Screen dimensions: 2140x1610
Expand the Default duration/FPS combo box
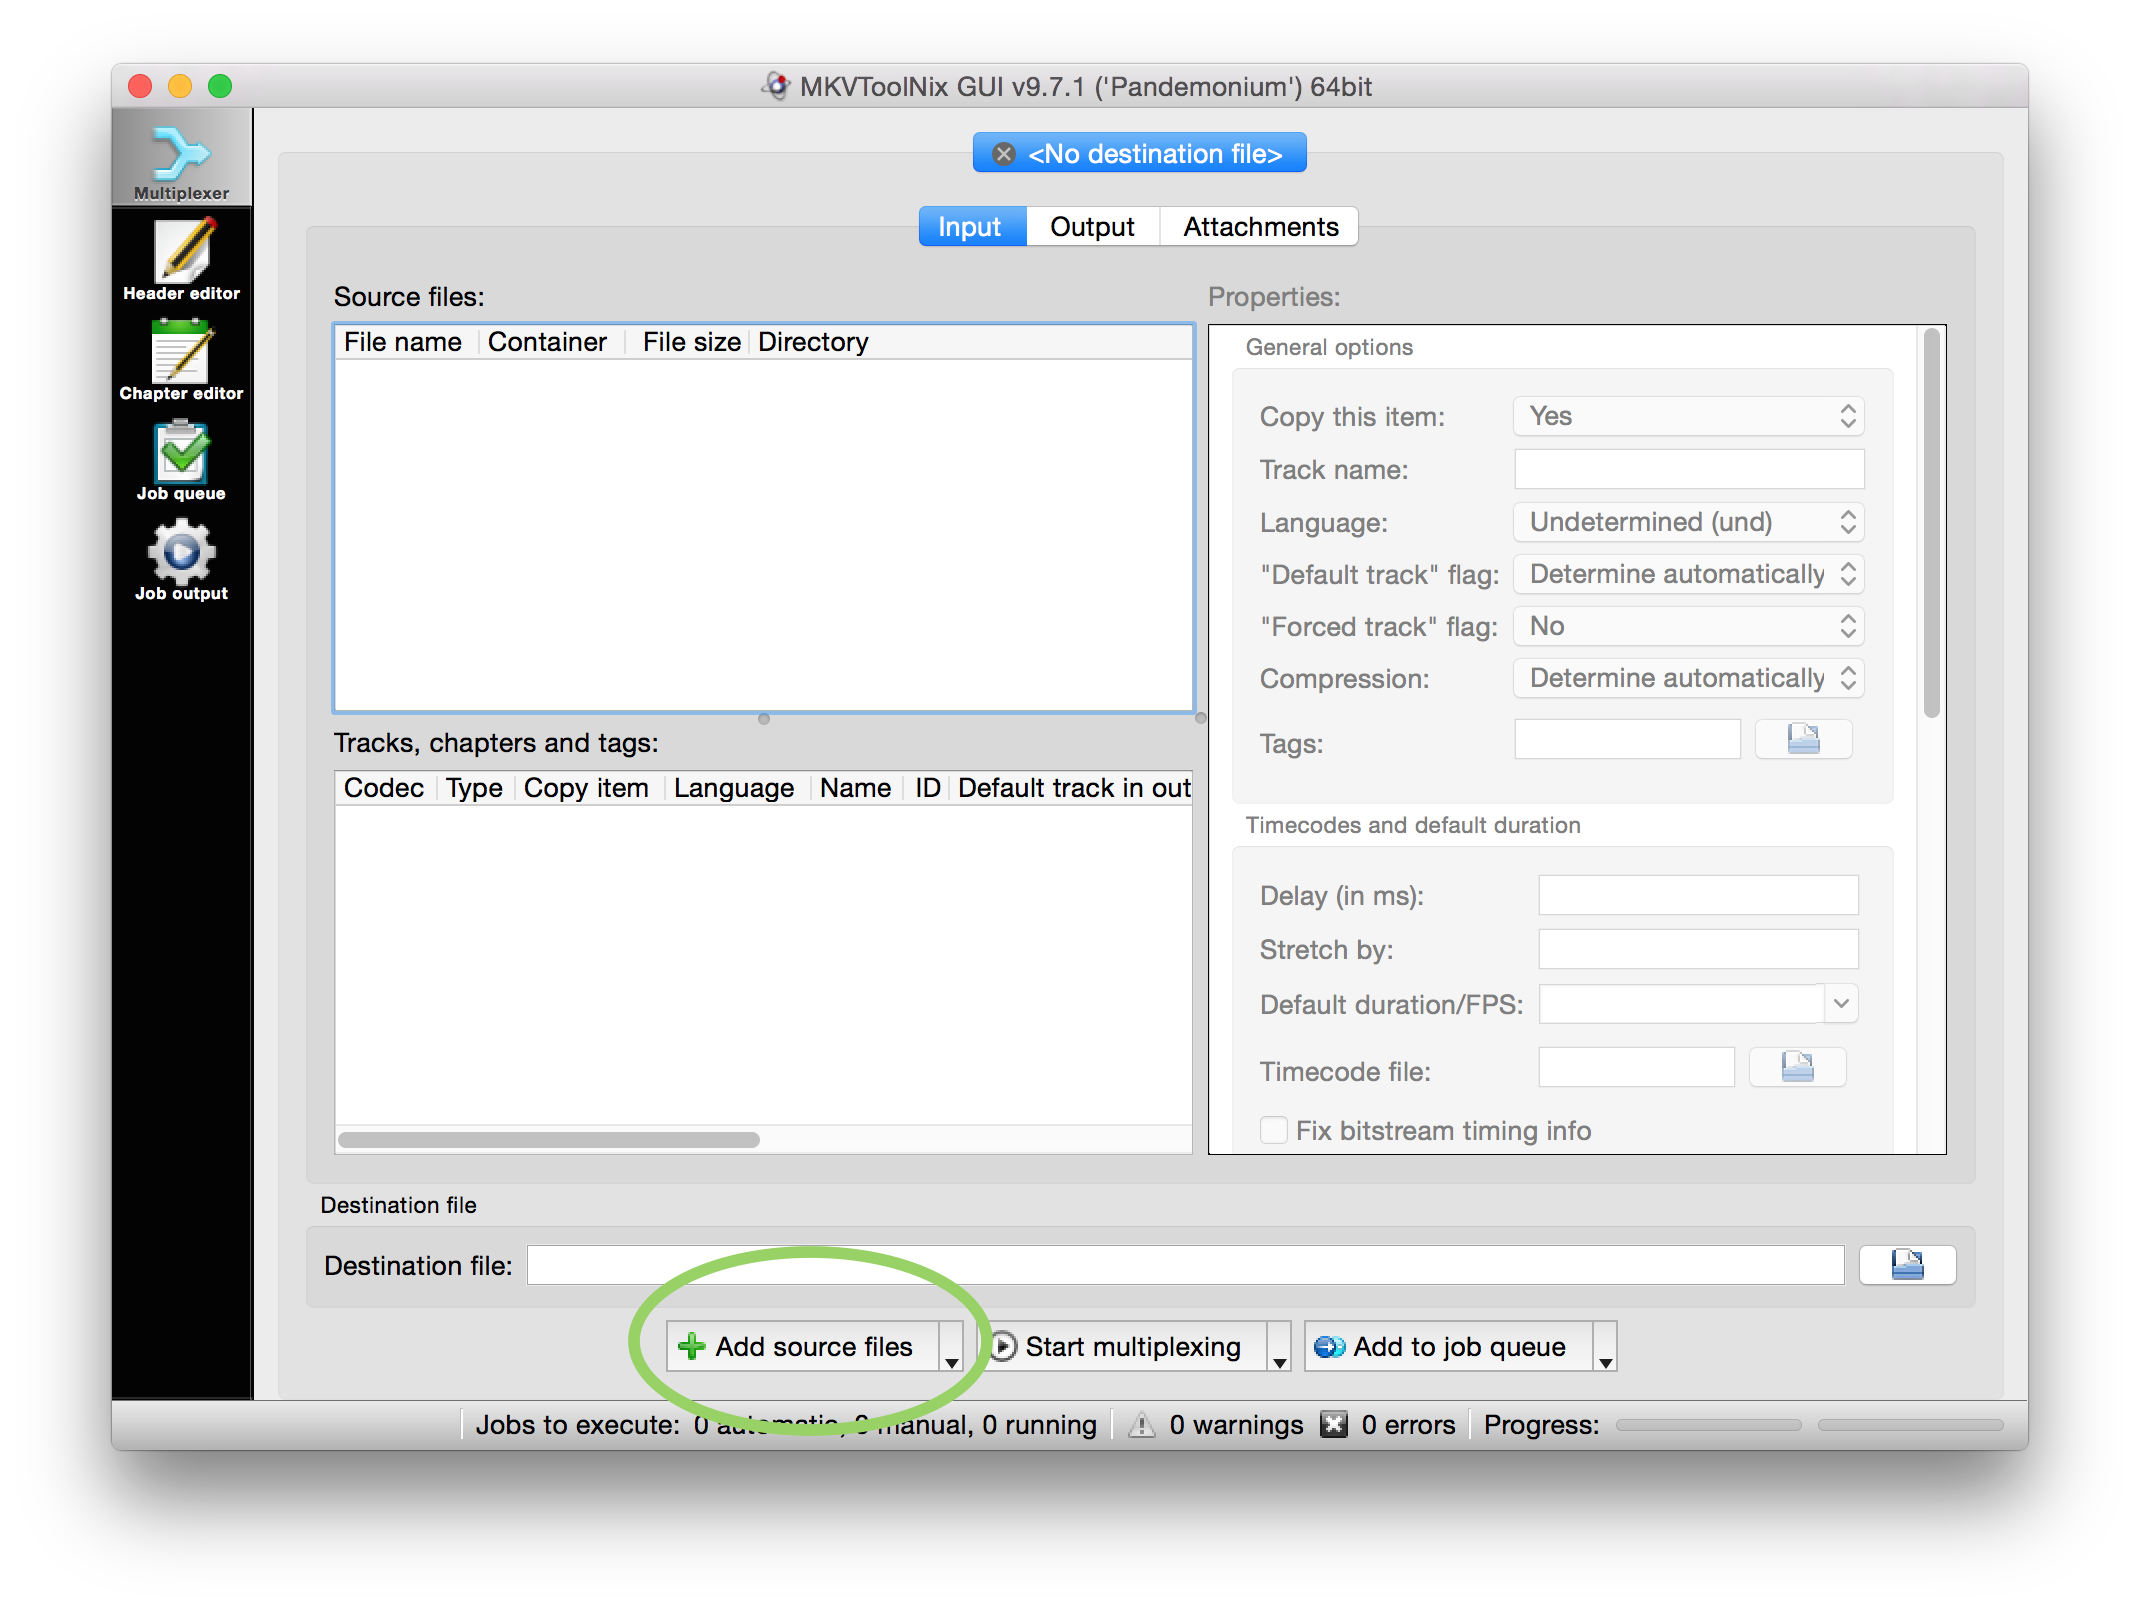click(1841, 1004)
